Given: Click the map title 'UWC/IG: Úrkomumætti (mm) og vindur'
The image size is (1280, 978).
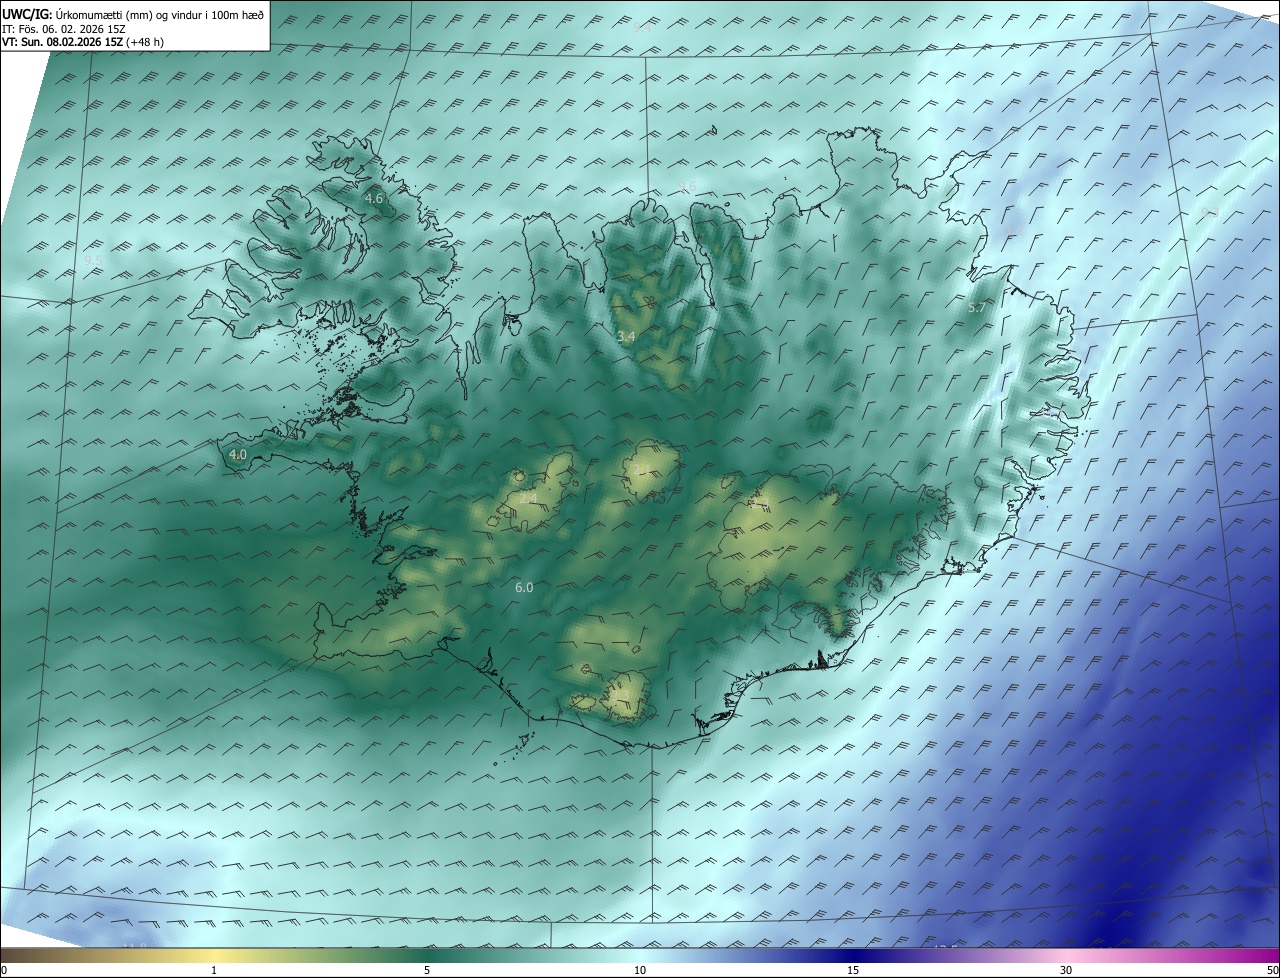Looking at the screenshot, I should [133, 13].
